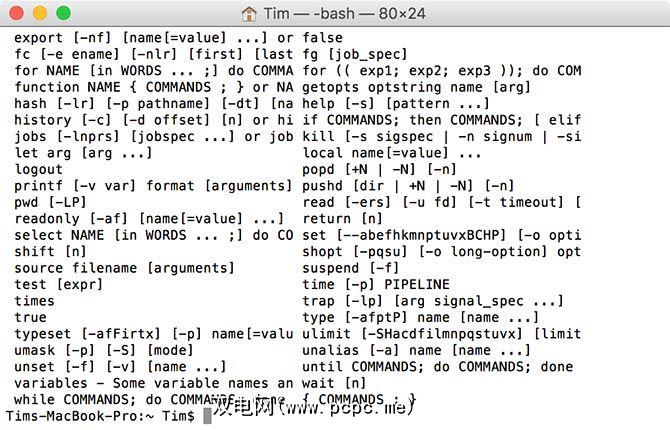Image resolution: width=670 pixels, height=430 pixels.
Task: Click the 'unalias [-a] name [name ...]' line
Action: pos(417,349)
